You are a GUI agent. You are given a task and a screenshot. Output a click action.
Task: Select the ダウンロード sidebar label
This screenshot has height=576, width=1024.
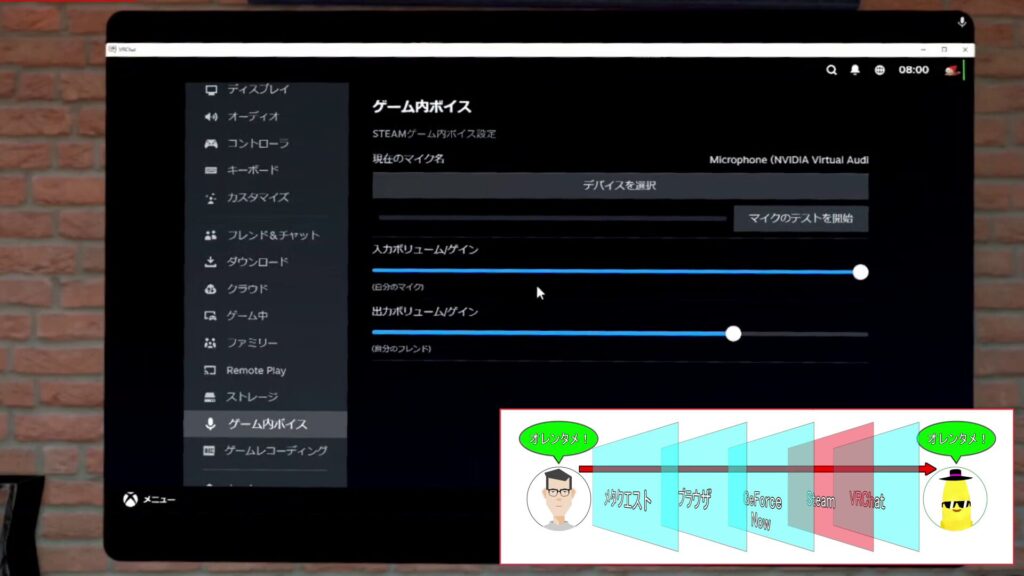(257, 262)
